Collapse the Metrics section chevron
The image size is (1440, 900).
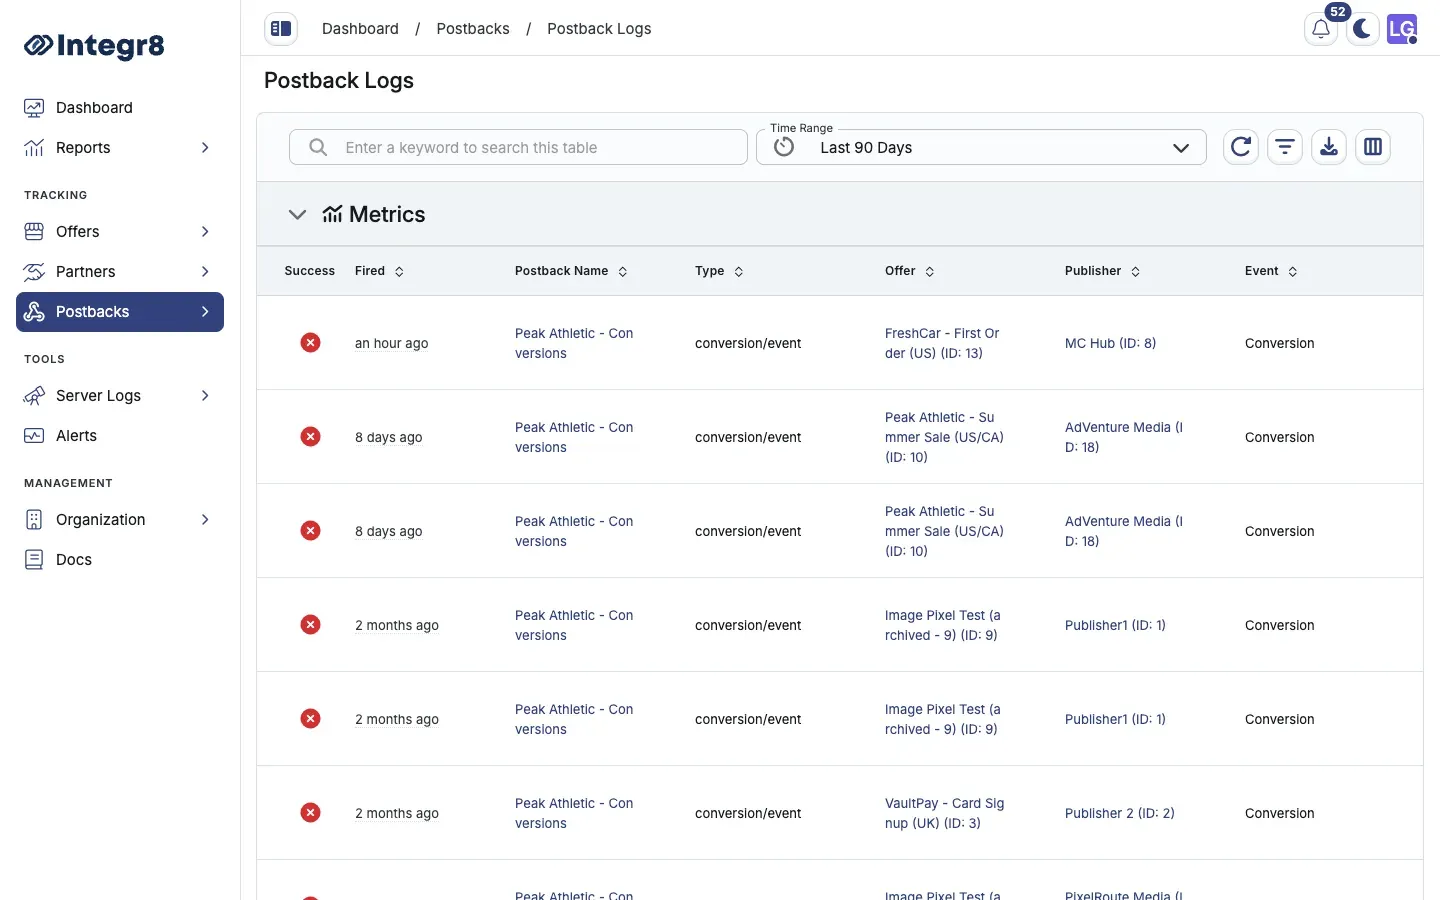tap(297, 214)
